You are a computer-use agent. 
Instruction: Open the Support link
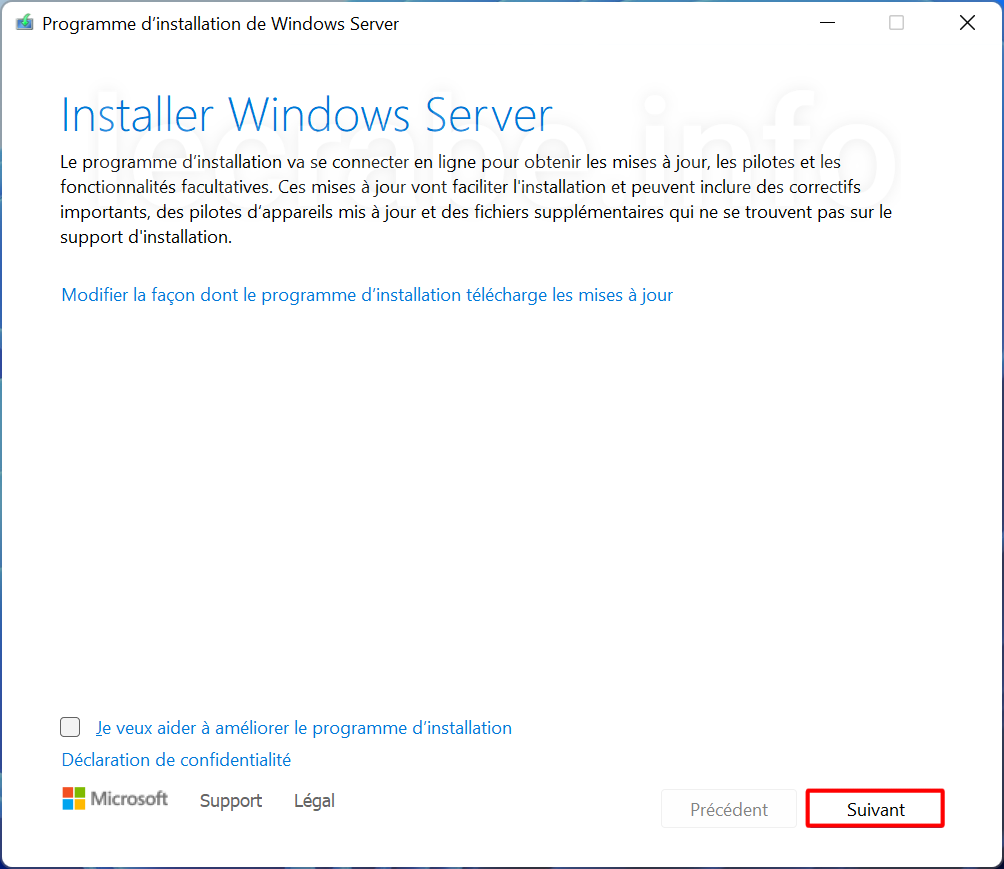click(231, 800)
